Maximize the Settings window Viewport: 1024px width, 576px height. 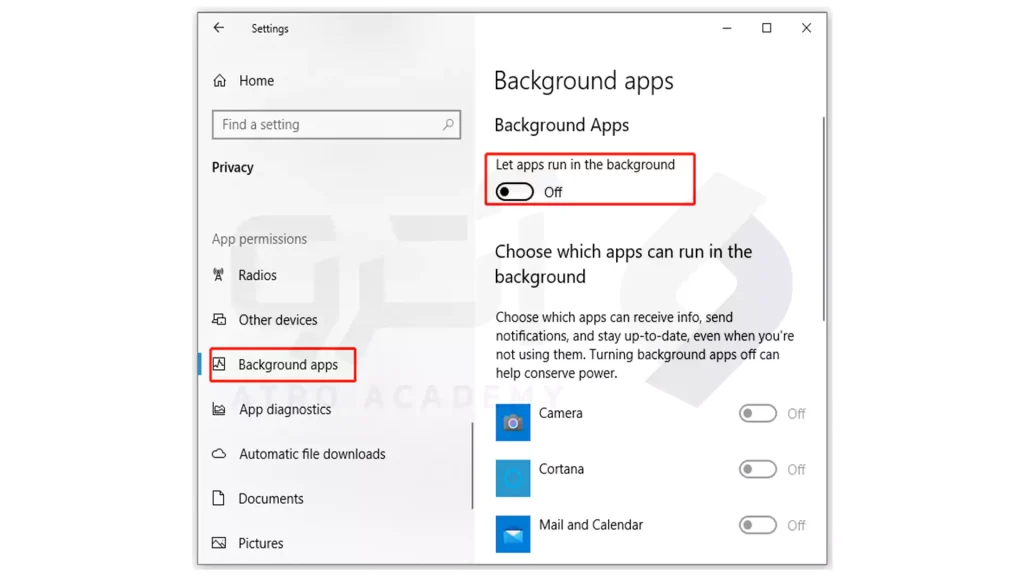767,28
